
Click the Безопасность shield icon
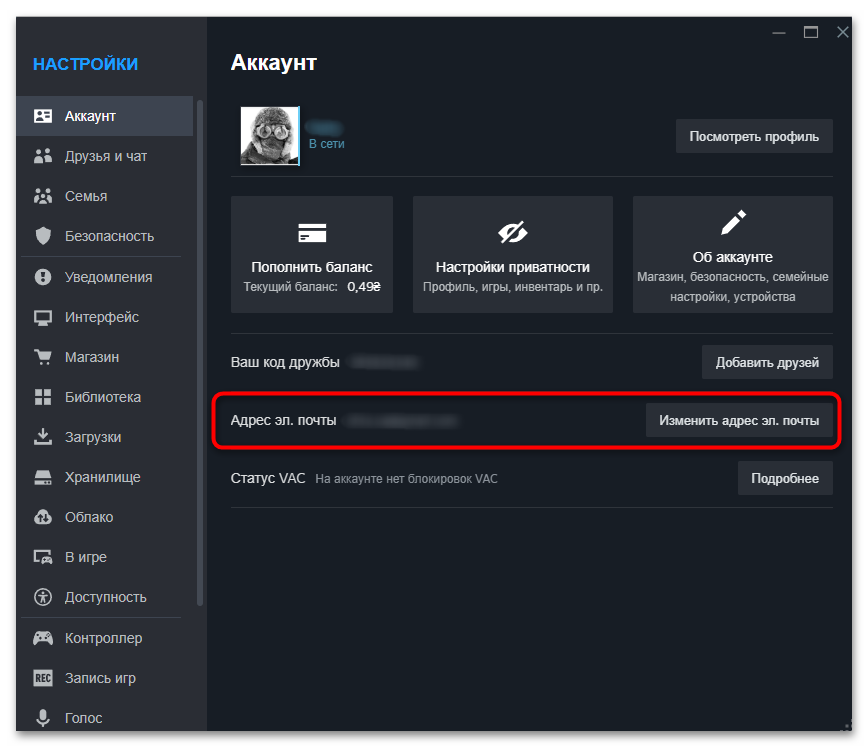[43, 236]
